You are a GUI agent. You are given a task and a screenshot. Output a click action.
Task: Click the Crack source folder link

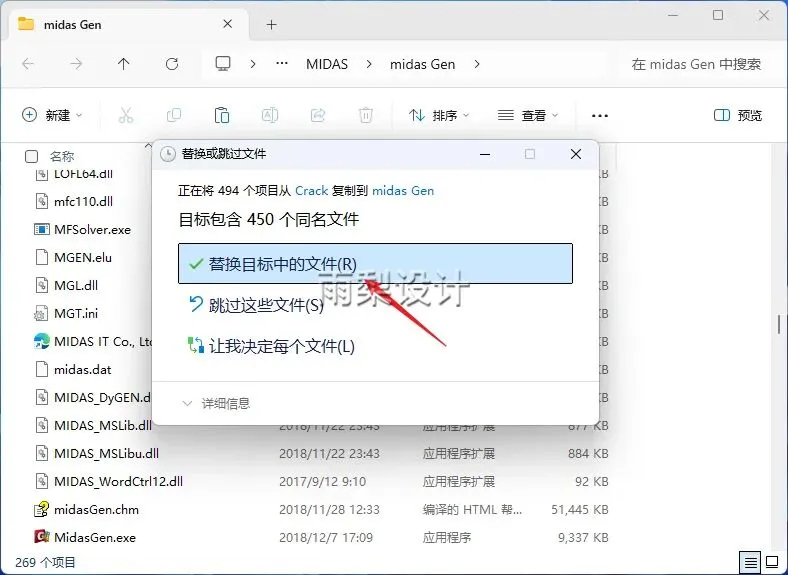(x=312, y=190)
